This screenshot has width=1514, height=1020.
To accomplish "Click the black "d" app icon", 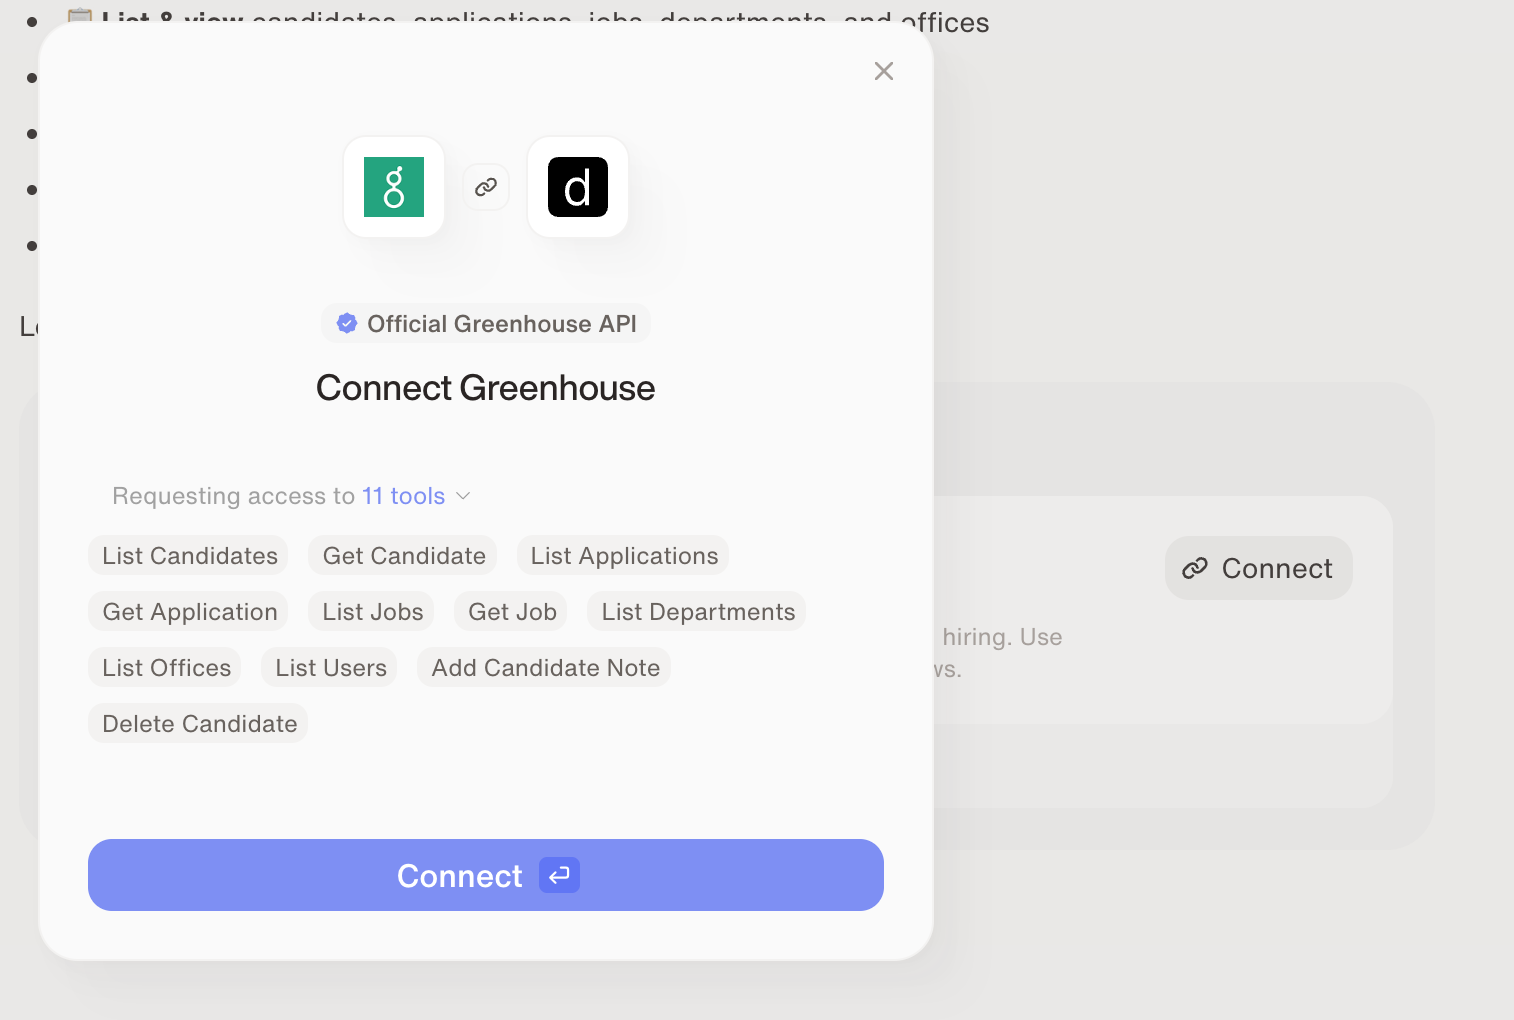I will pyautogui.click(x=577, y=187).
